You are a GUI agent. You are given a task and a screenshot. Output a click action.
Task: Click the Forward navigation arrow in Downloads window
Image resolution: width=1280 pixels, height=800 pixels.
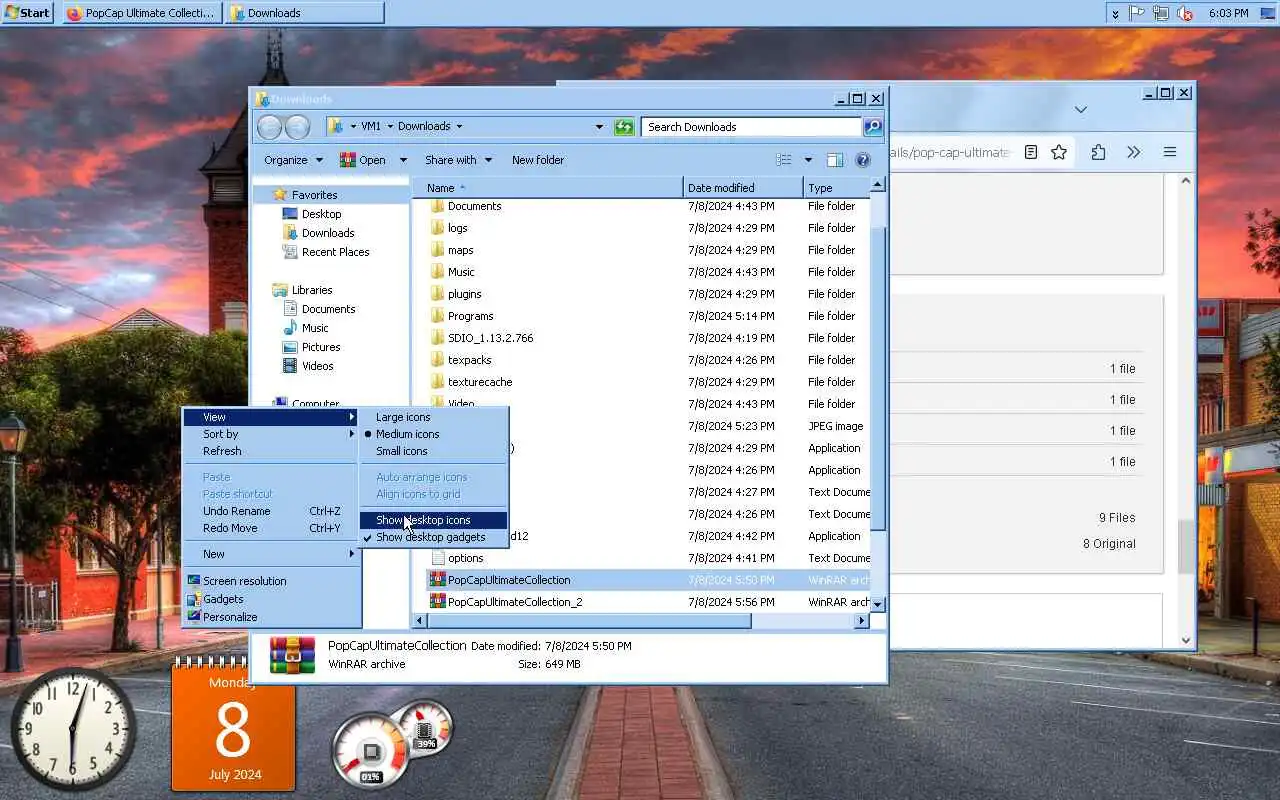[x=297, y=127]
